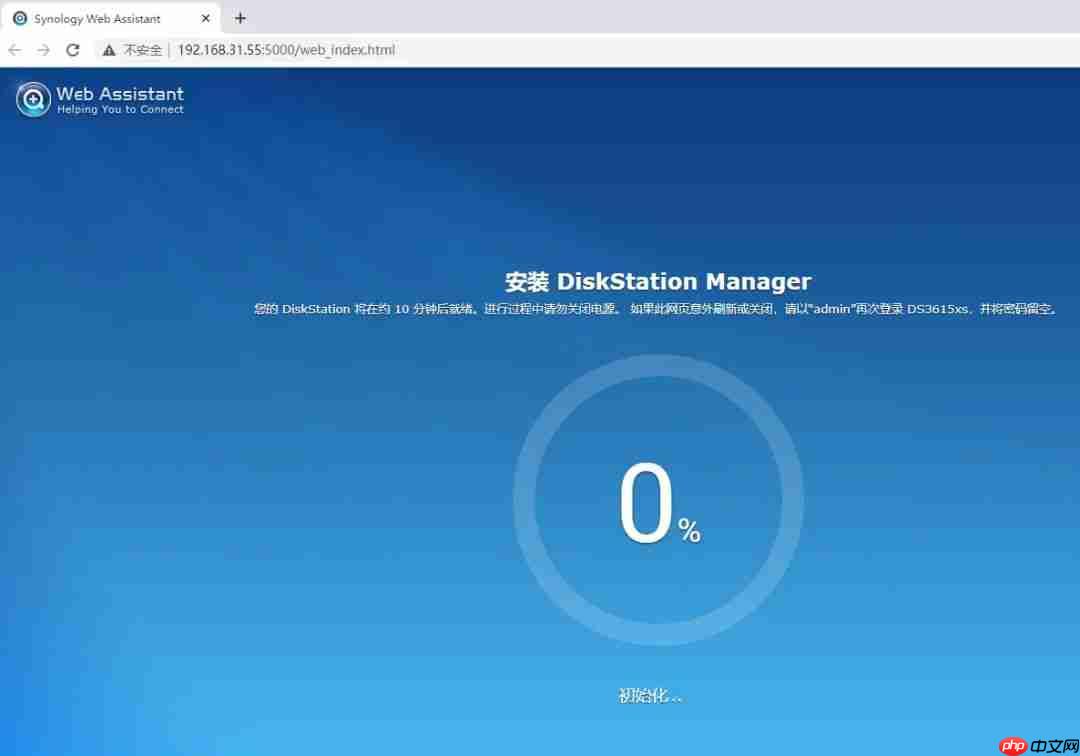The width and height of the screenshot is (1080, 756).
Task: Click the Synology Web Assistant favicon on the tab
Action: (22, 18)
